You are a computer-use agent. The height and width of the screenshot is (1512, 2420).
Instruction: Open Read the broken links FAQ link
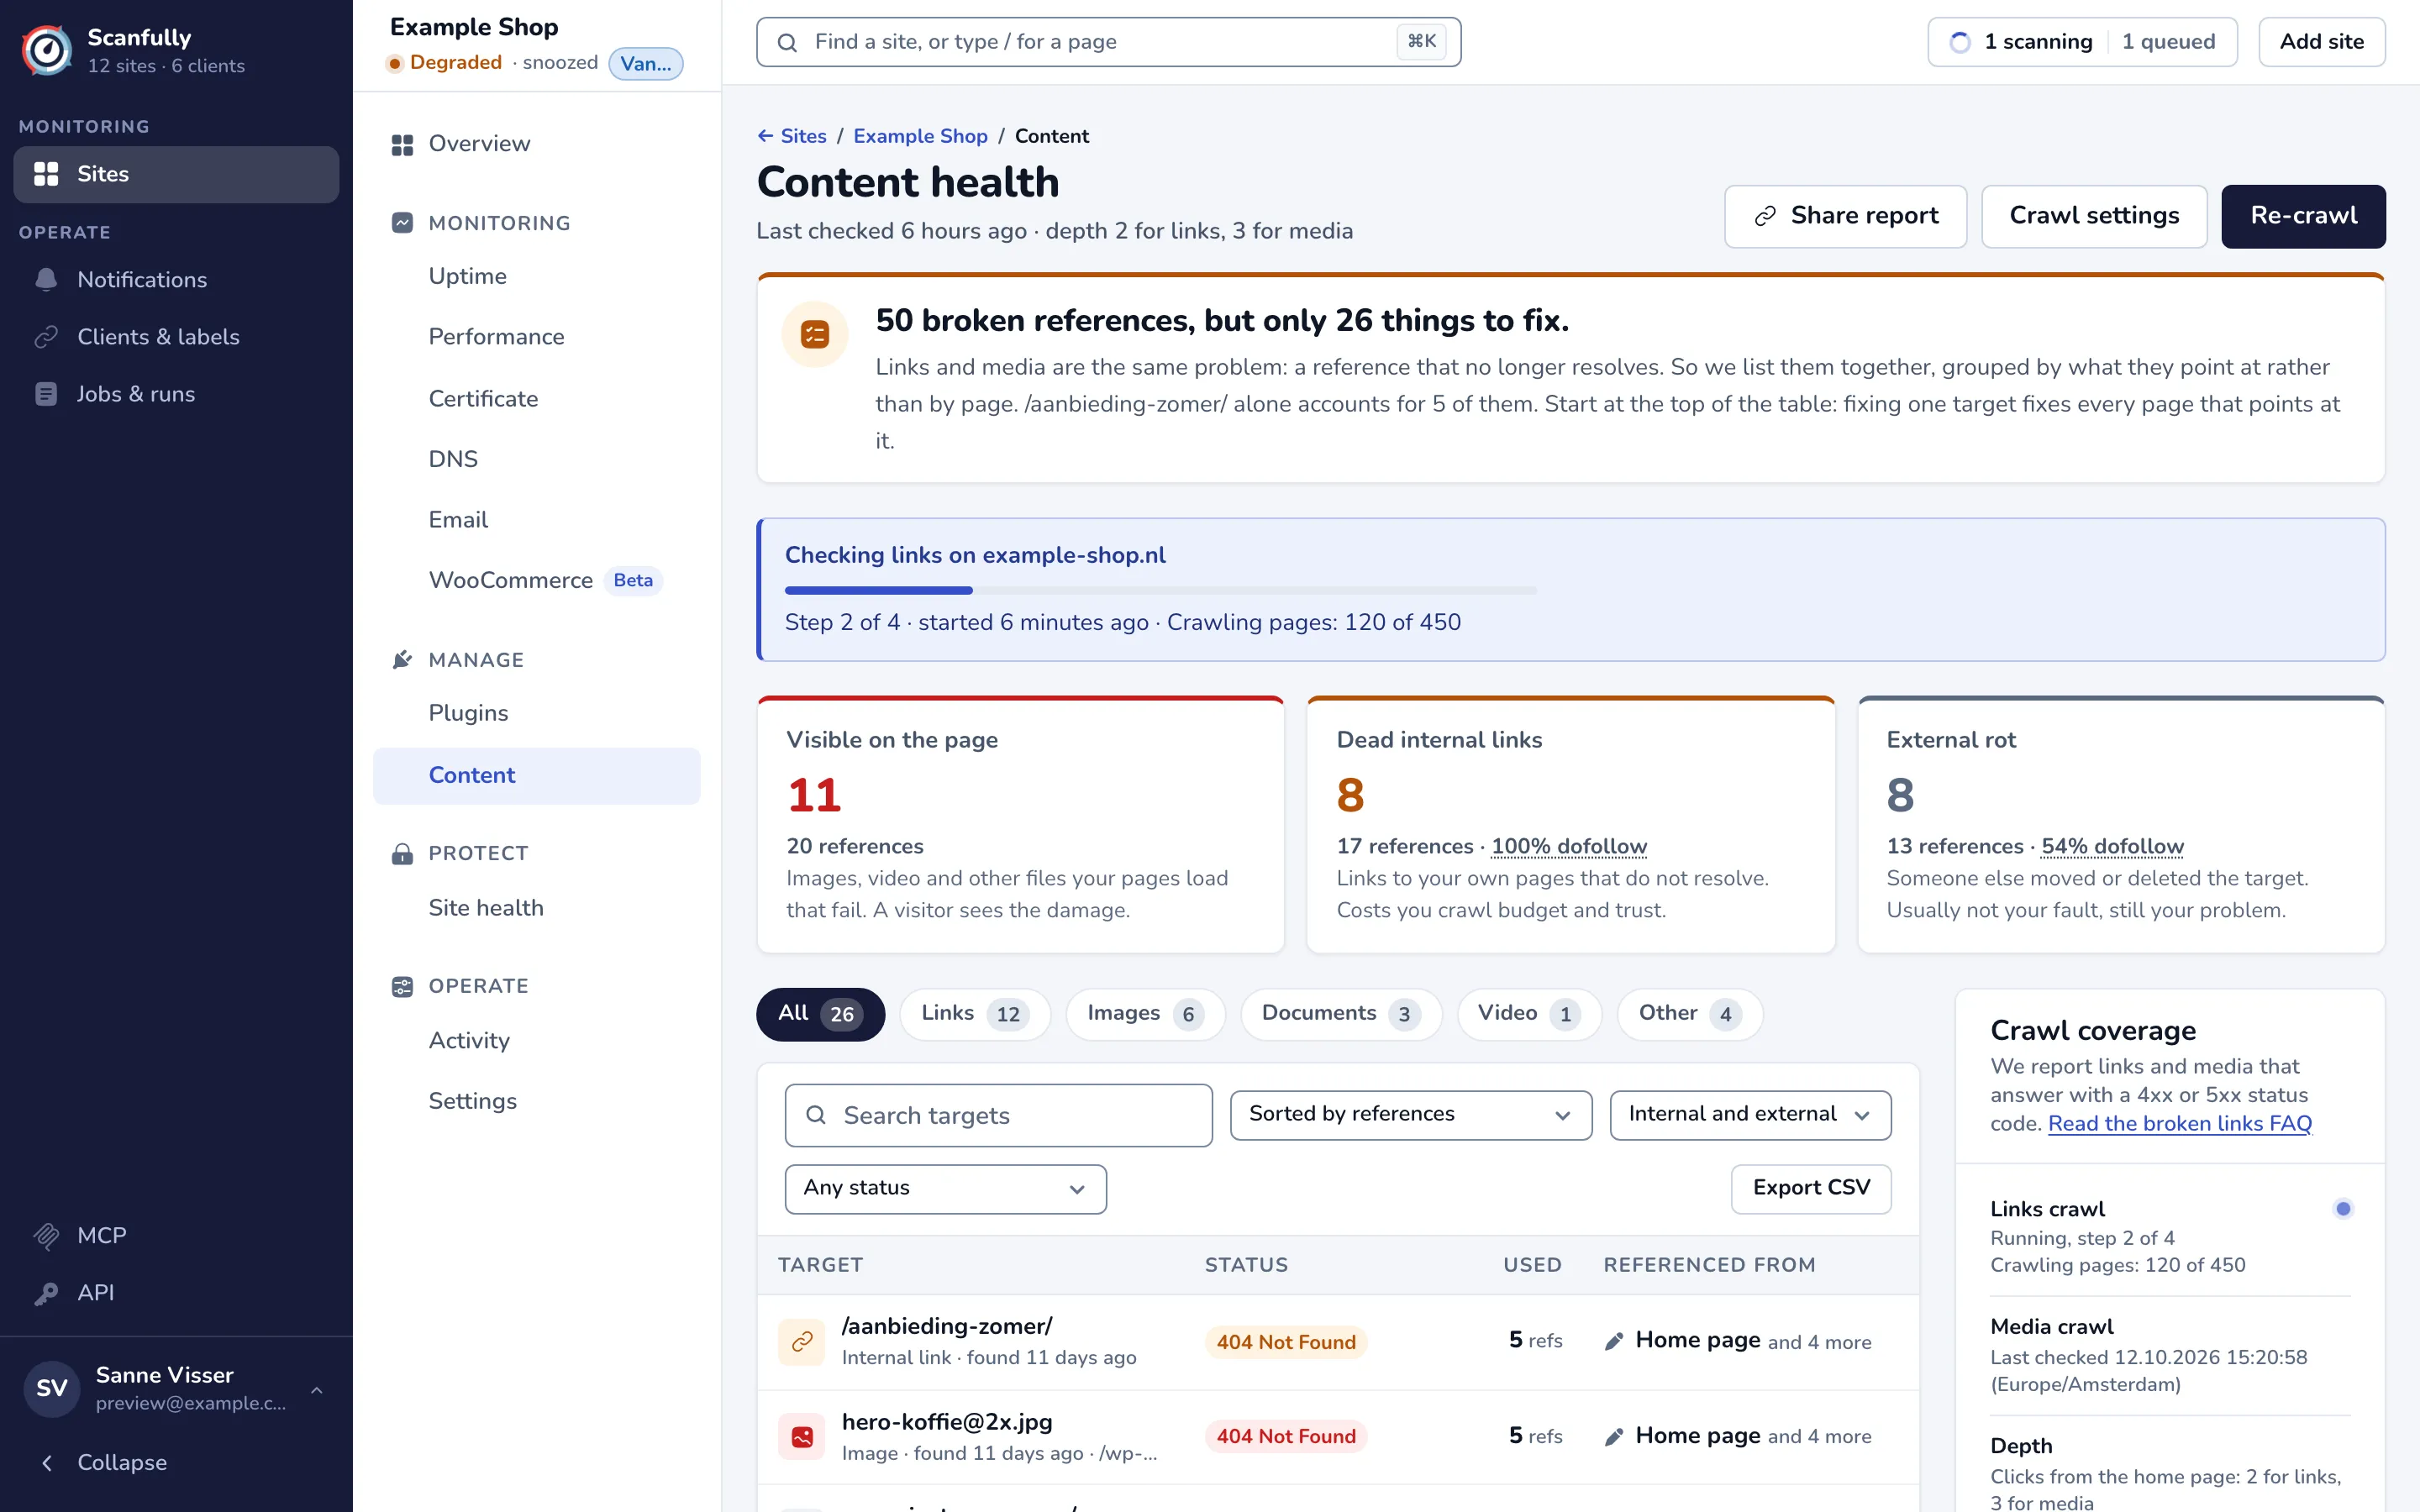(x=2179, y=1124)
